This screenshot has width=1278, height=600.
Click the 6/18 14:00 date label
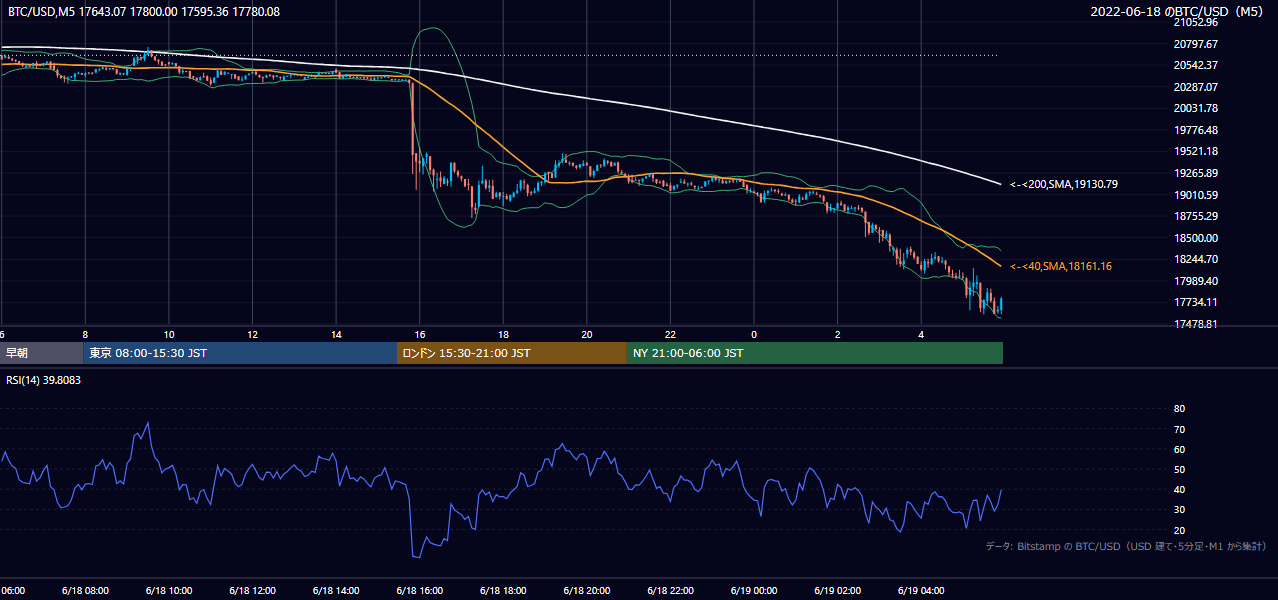(336, 590)
